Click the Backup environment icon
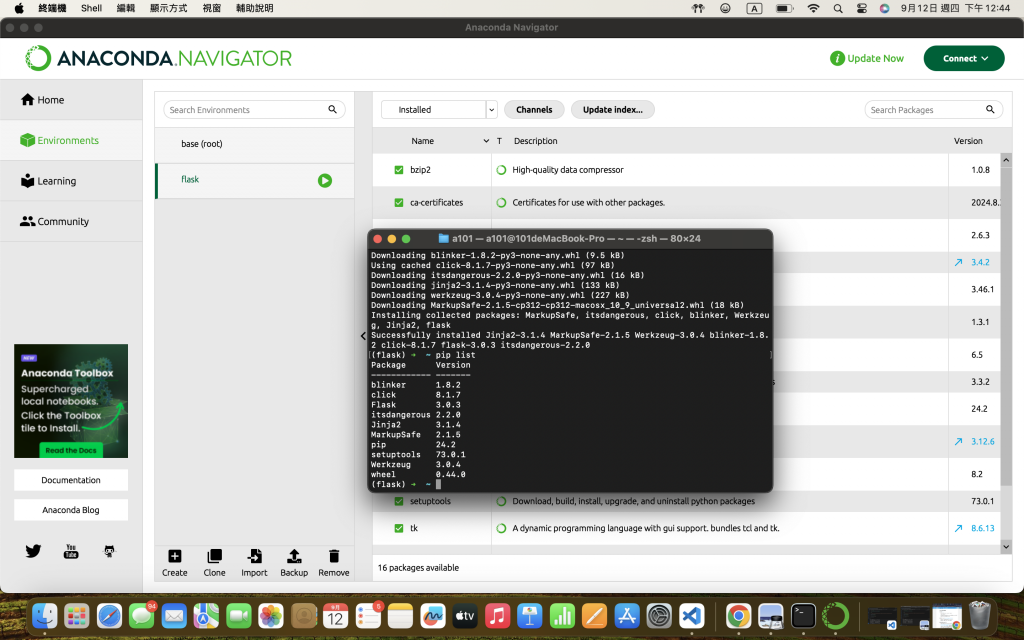This screenshot has height=640, width=1024. point(294,556)
